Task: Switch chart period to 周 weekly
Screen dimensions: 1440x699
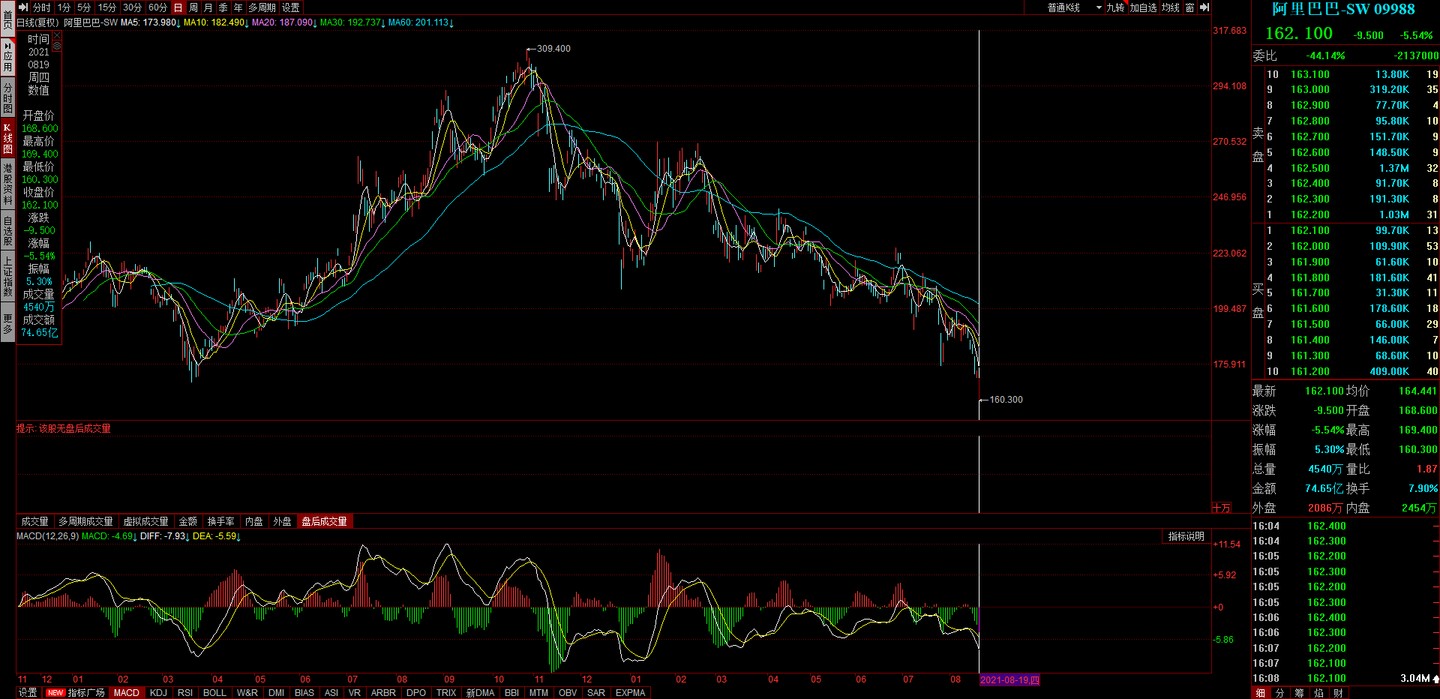Action: pos(208,7)
